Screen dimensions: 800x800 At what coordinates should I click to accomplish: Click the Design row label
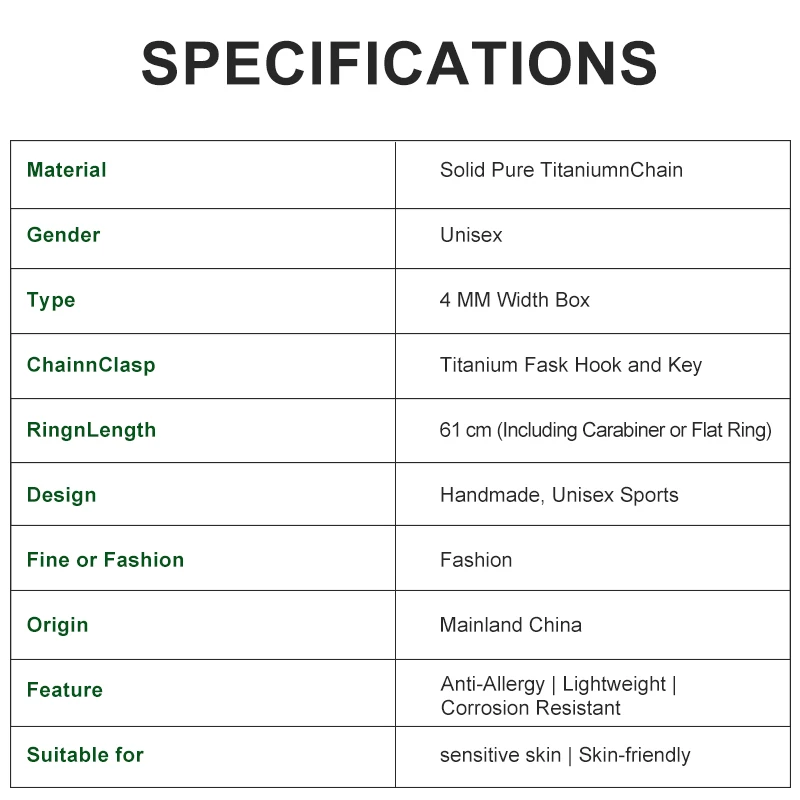62,495
